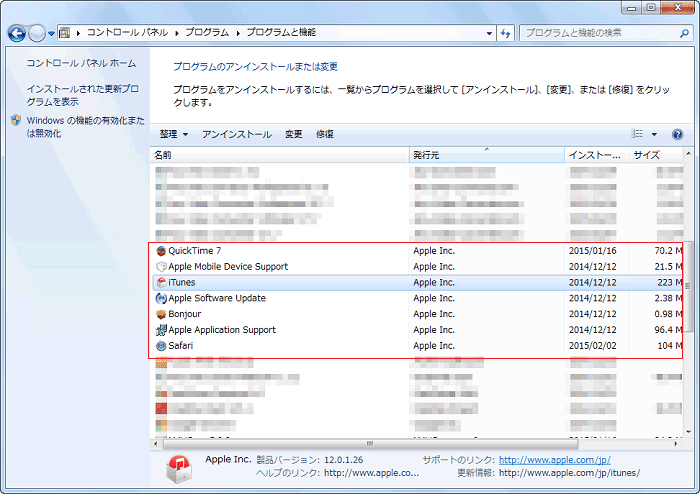
Task: Select the Safari icon
Action: click(x=161, y=346)
